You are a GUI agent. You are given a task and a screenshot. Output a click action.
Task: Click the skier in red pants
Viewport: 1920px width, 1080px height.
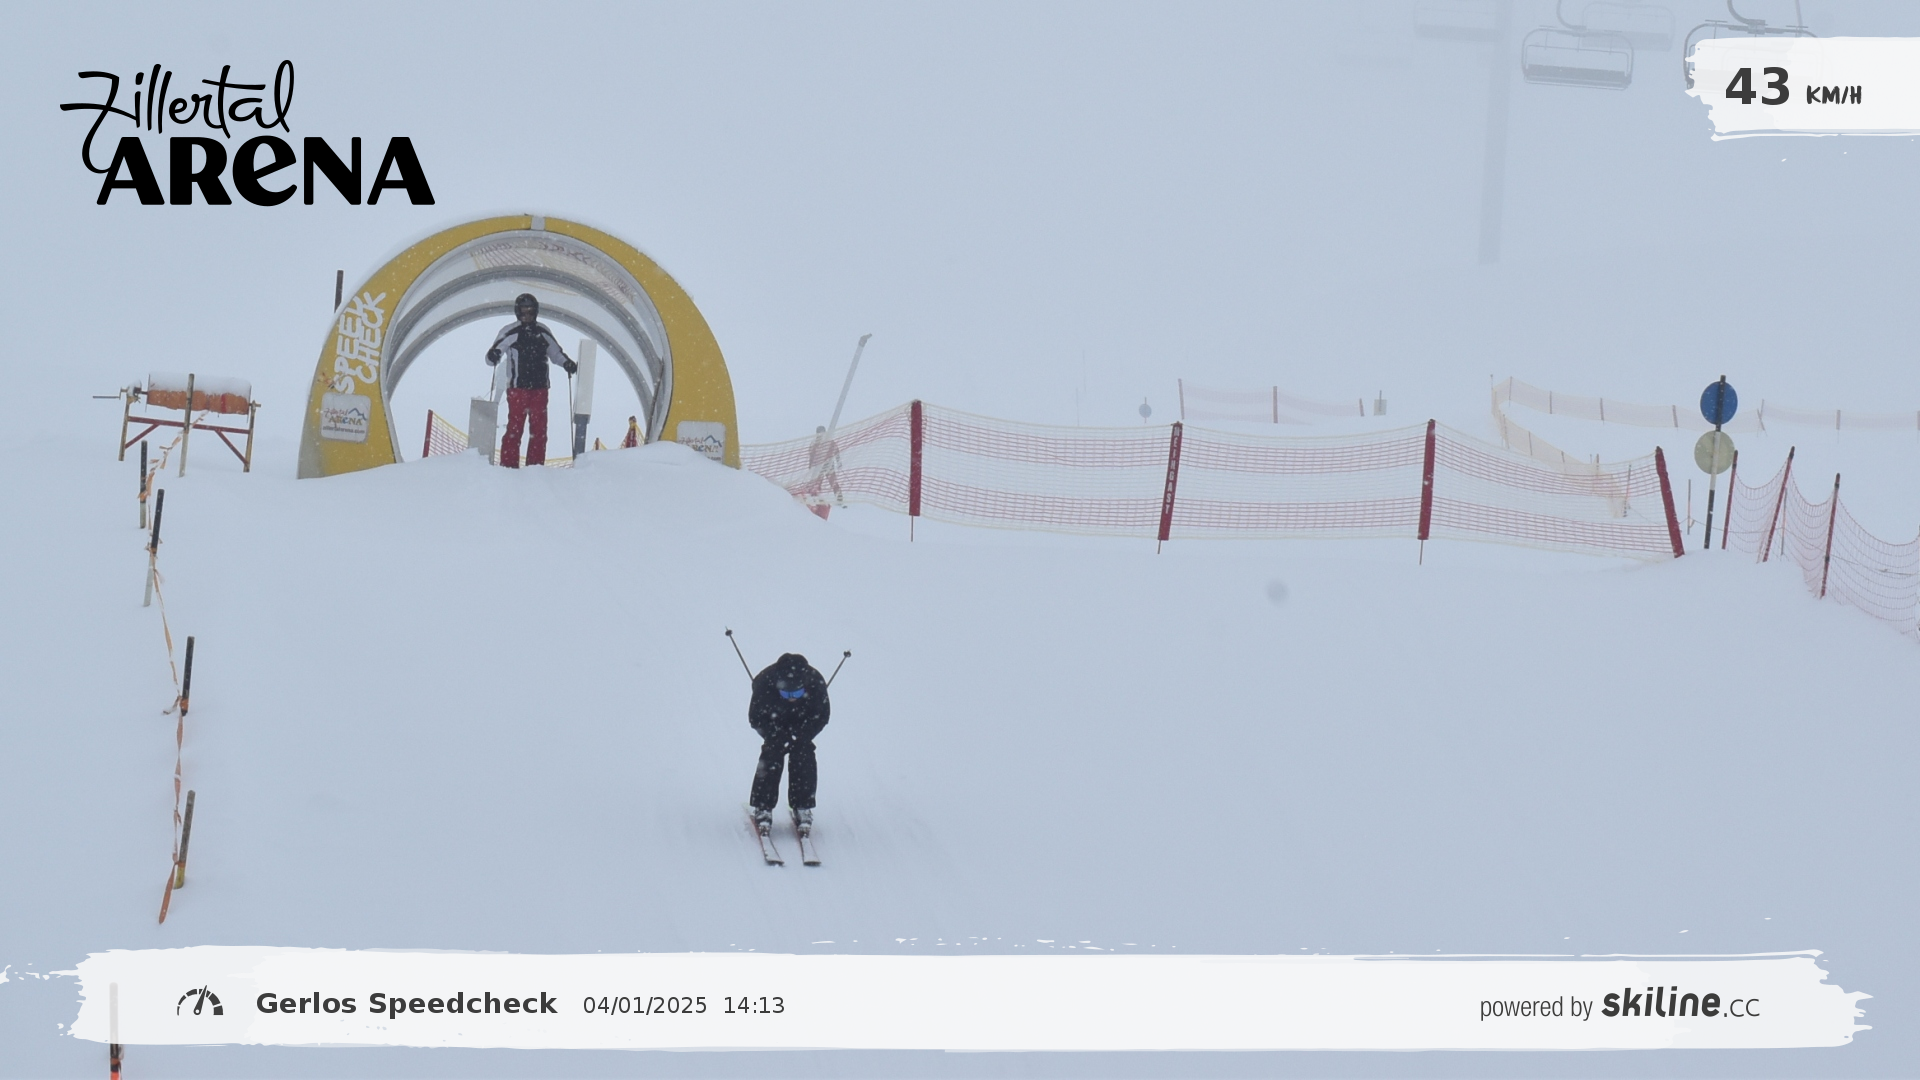point(526,385)
